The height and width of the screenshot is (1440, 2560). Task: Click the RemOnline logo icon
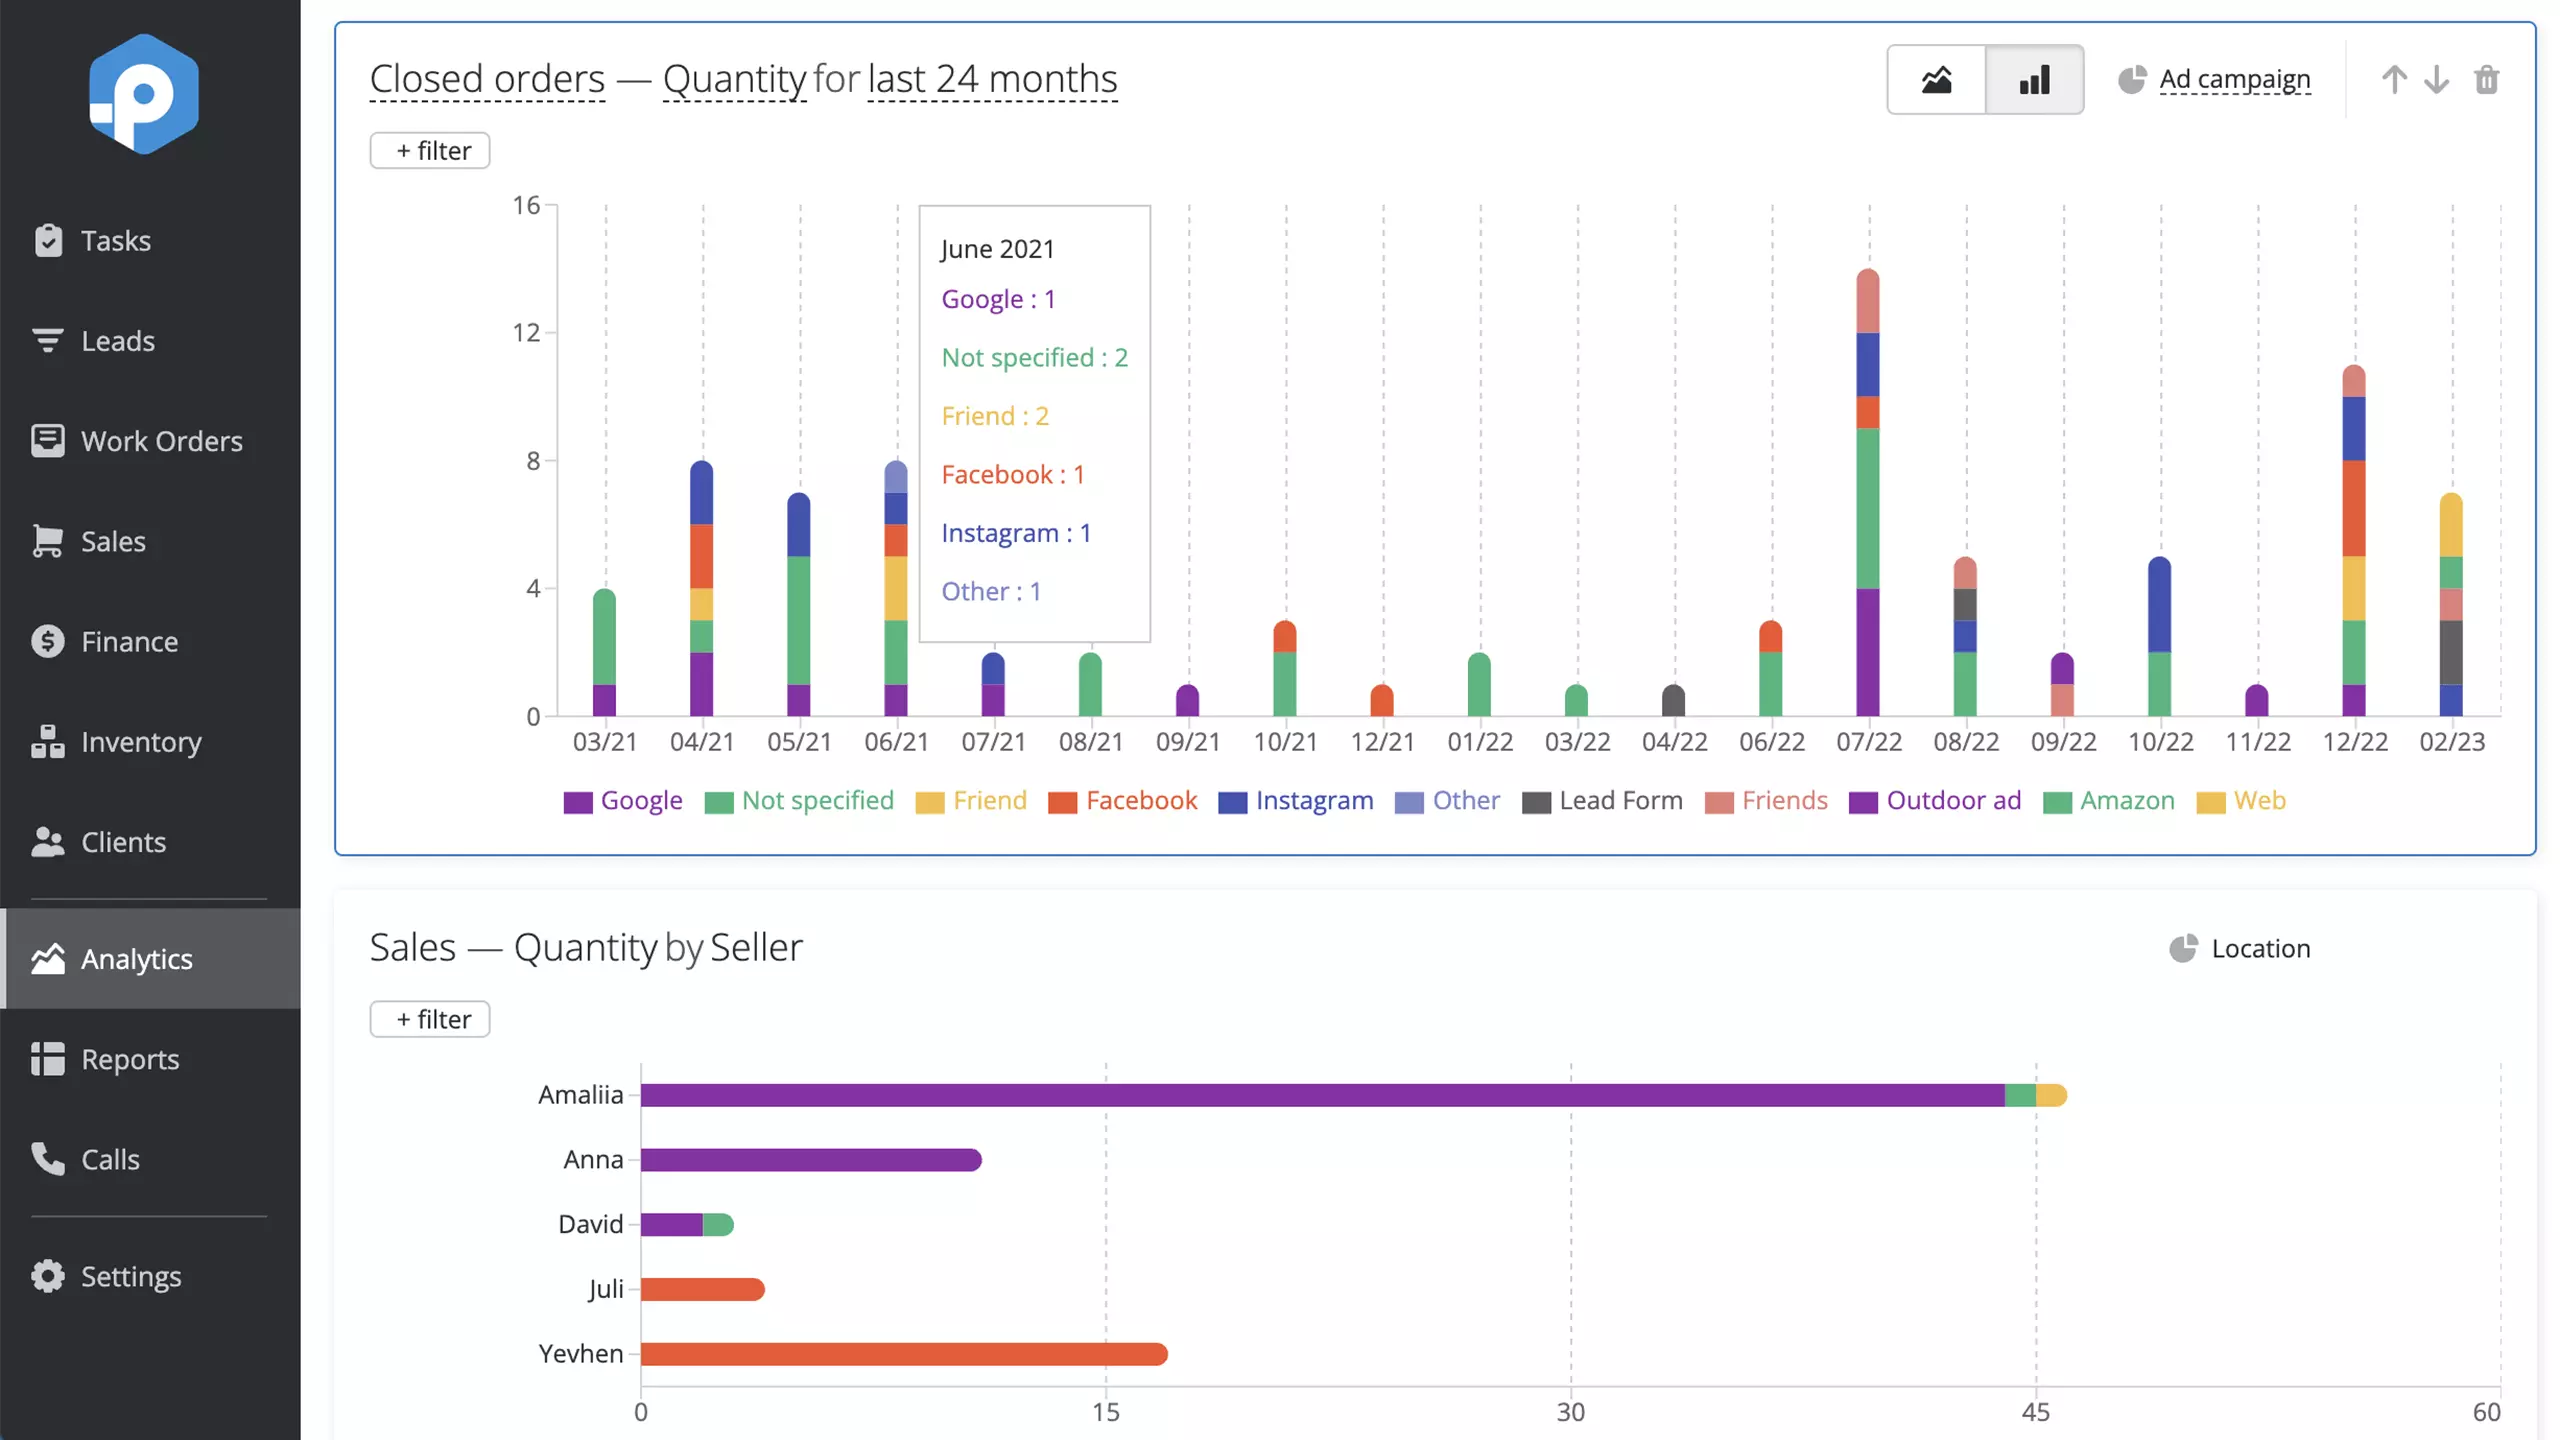point(144,94)
